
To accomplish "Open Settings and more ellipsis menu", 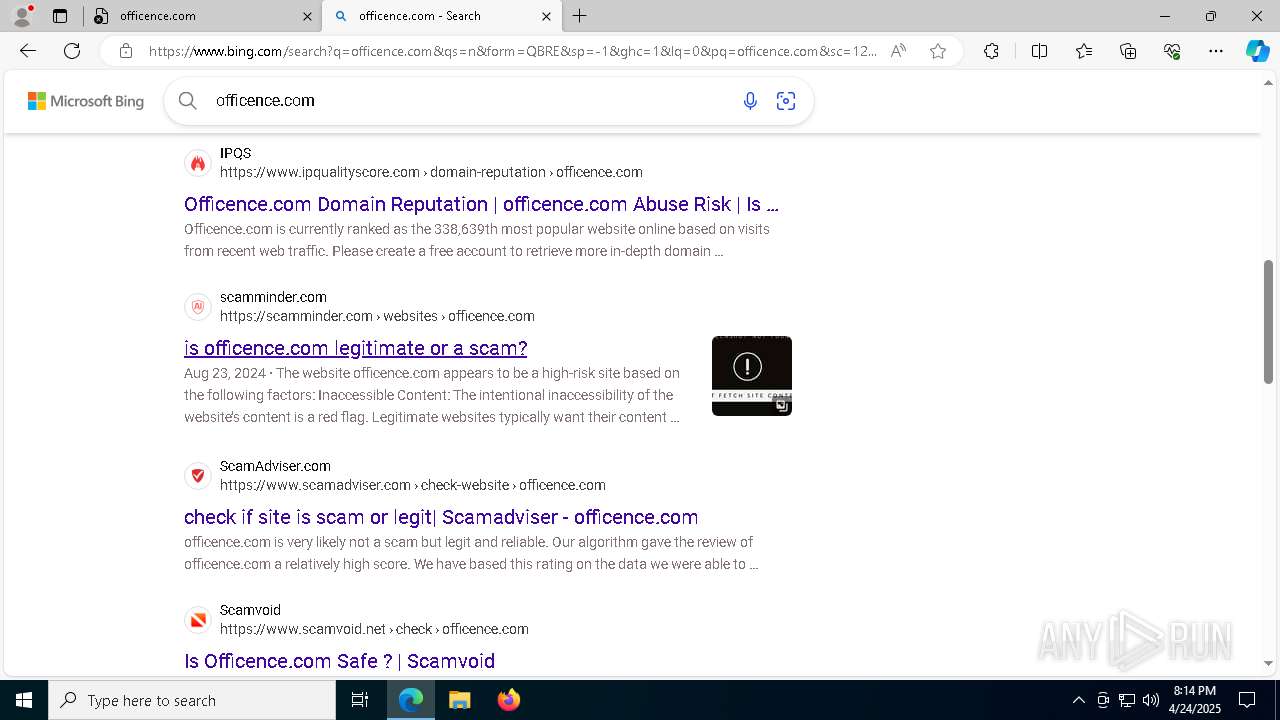I will coord(1216,51).
